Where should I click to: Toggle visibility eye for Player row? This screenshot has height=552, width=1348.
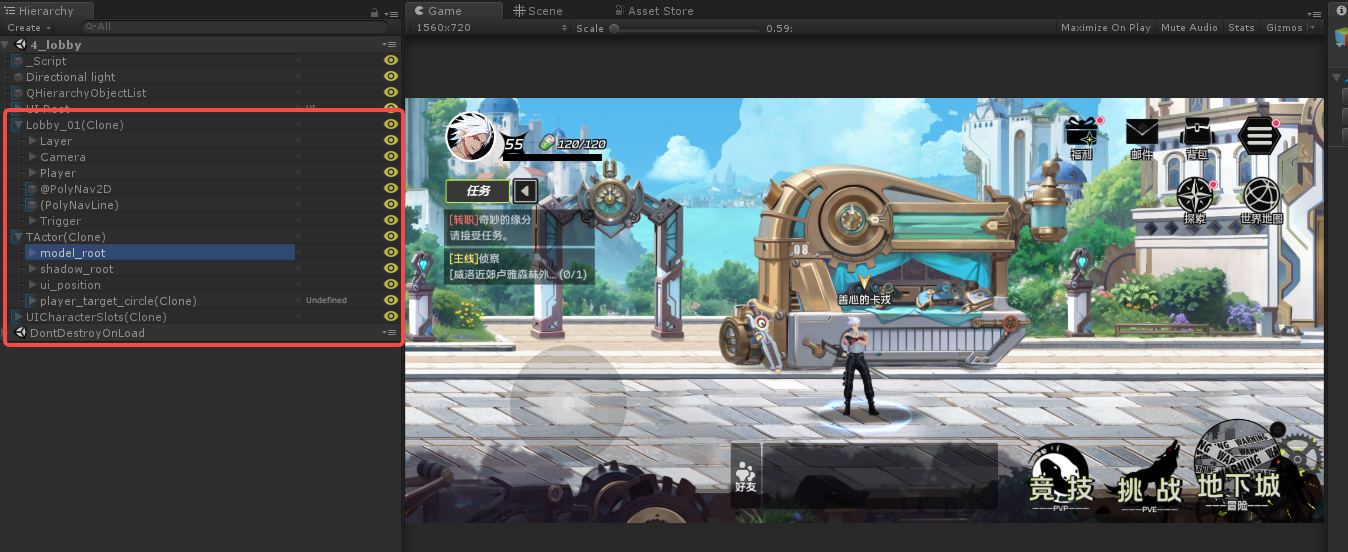391,173
